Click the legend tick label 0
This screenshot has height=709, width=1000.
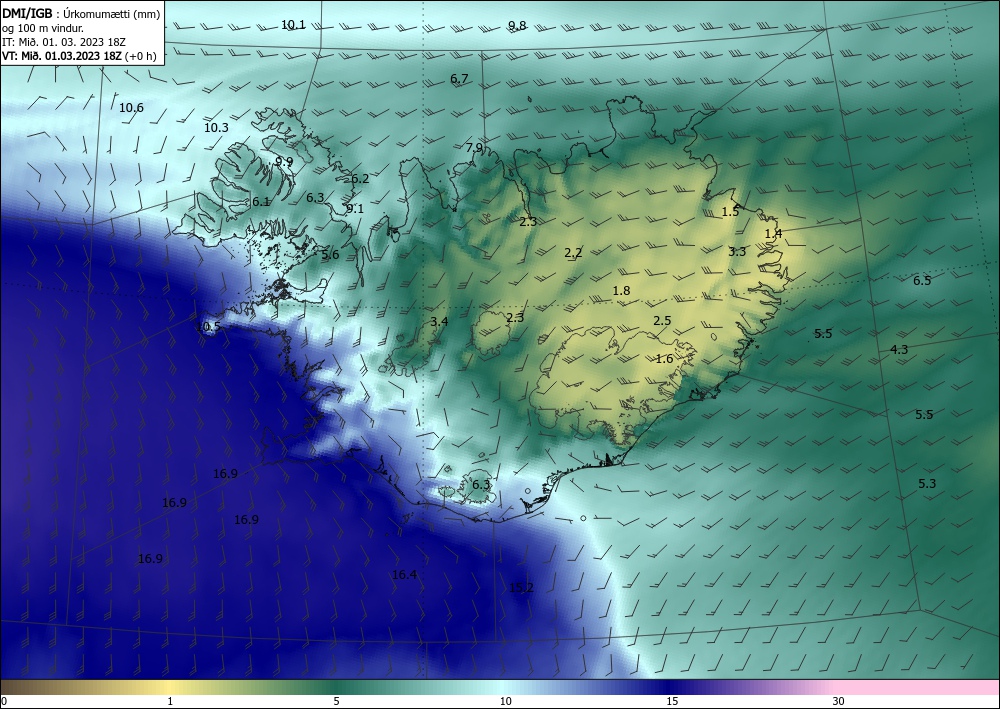pyautogui.click(x=4, y=701)
